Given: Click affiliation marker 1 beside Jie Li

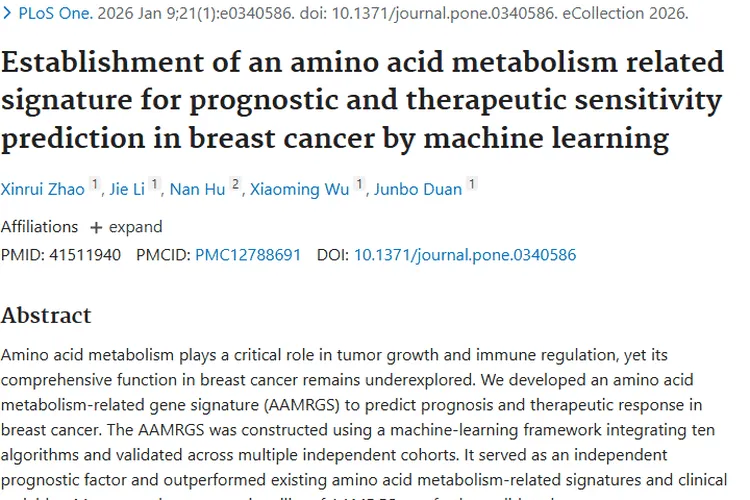Looking at the screenshot, I should coord(155,183).
